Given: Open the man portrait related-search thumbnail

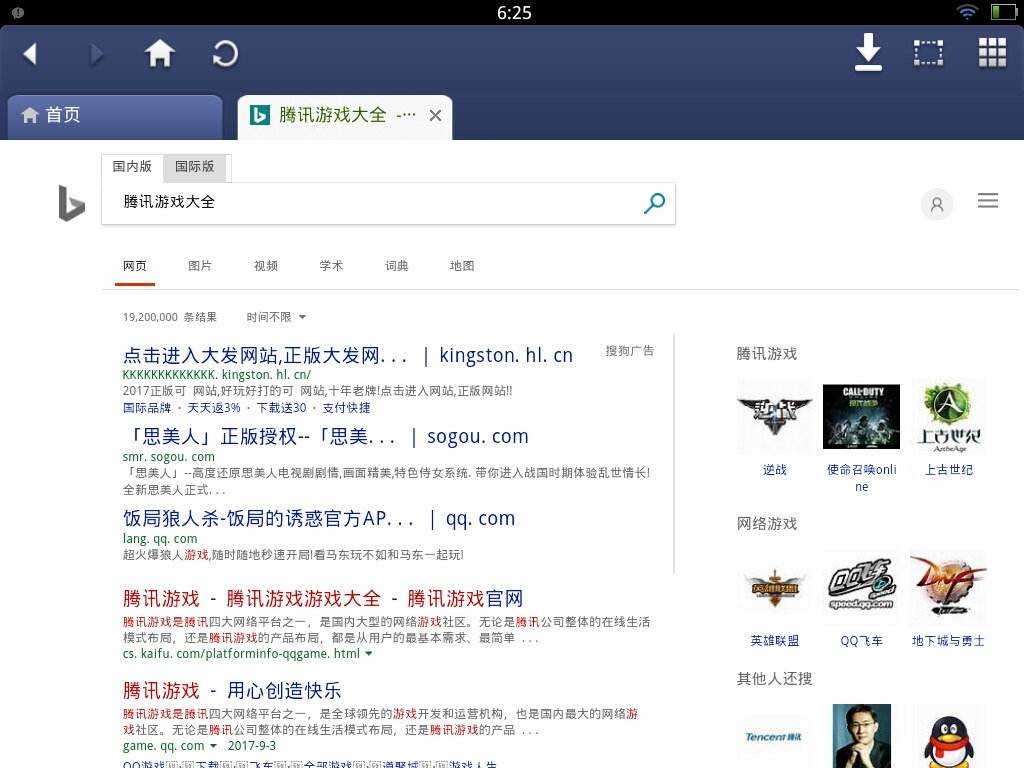Looking at the screenshot, I should point(861,737).
